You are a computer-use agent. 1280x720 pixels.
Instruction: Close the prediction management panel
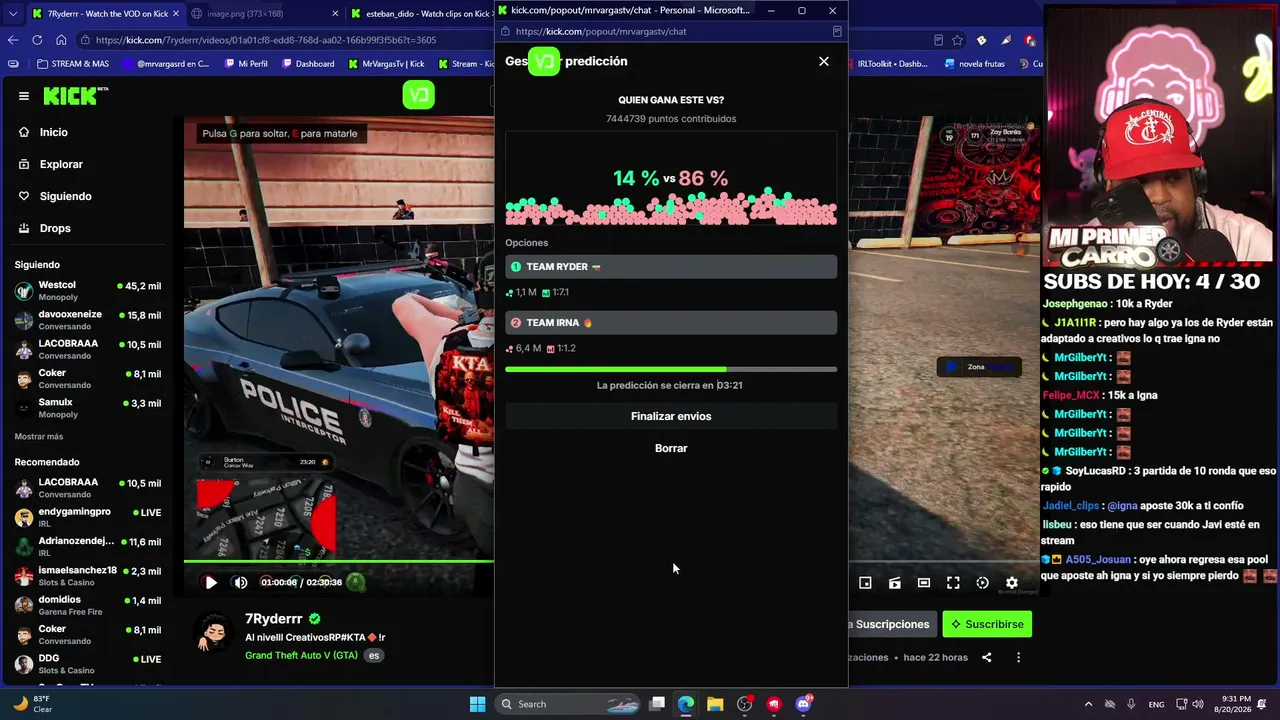pyautogui.click(x=824, y=61)
